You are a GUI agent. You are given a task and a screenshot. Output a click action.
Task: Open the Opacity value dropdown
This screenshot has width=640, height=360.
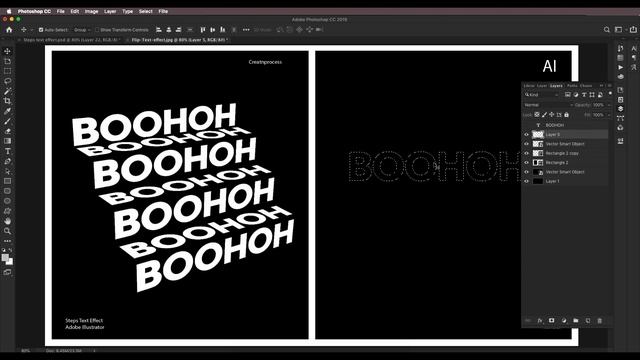[609, 105]
